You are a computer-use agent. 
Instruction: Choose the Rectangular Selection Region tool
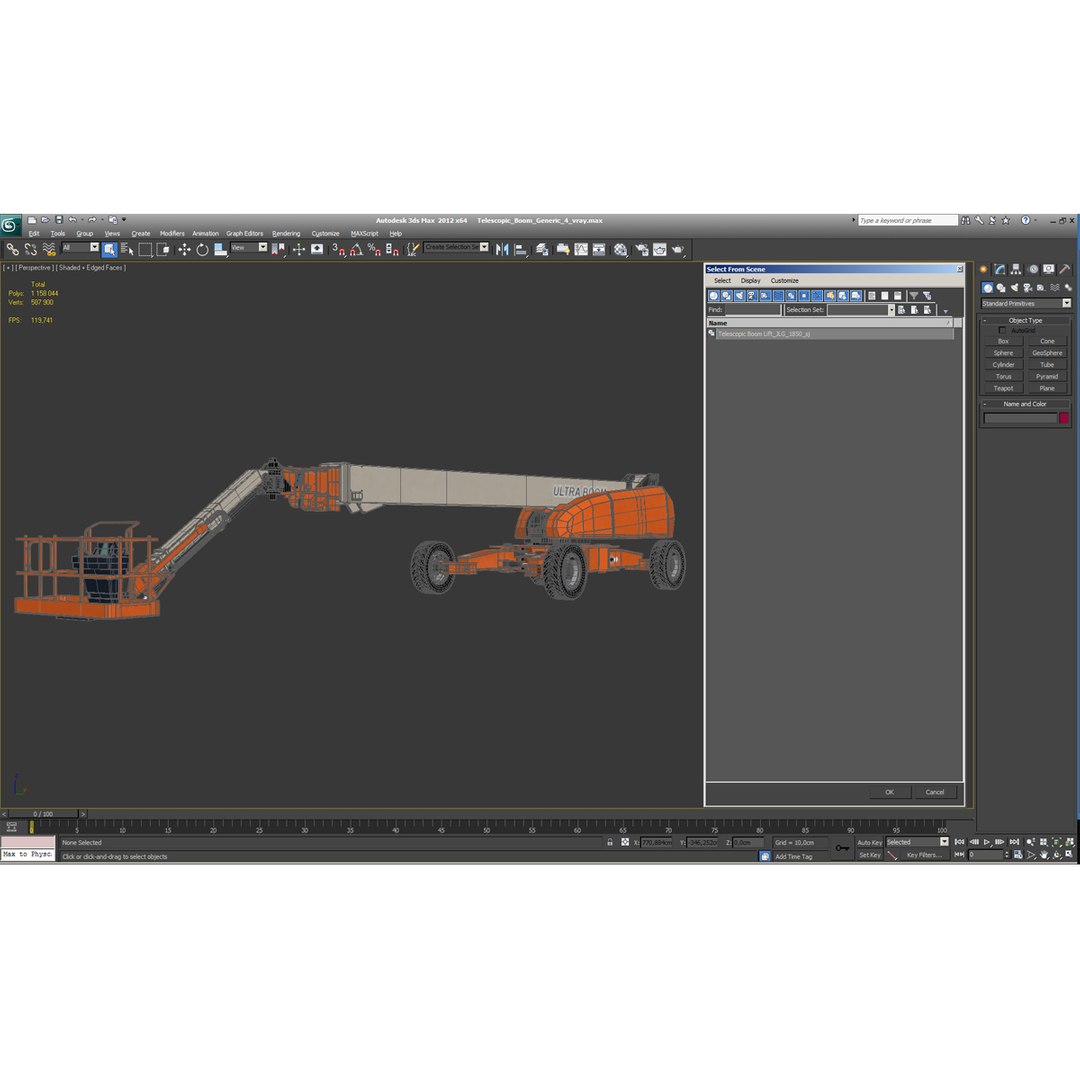click(x=145, y=249)
